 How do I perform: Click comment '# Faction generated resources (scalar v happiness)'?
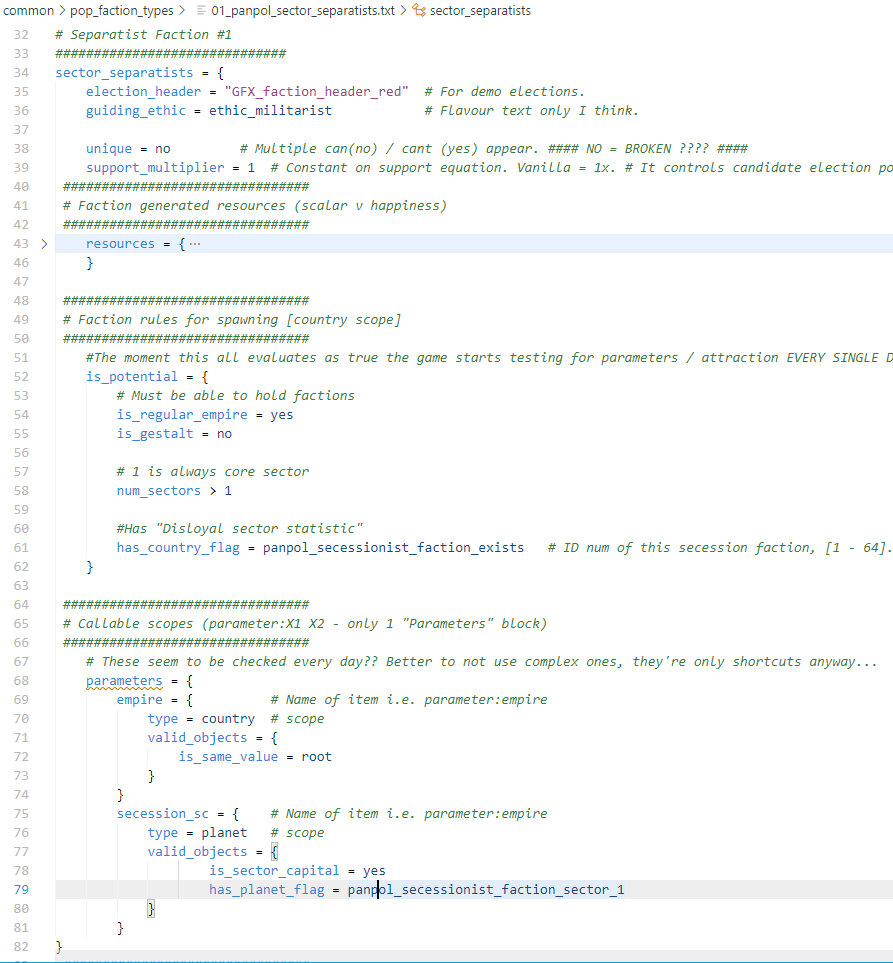pos(255,206)
